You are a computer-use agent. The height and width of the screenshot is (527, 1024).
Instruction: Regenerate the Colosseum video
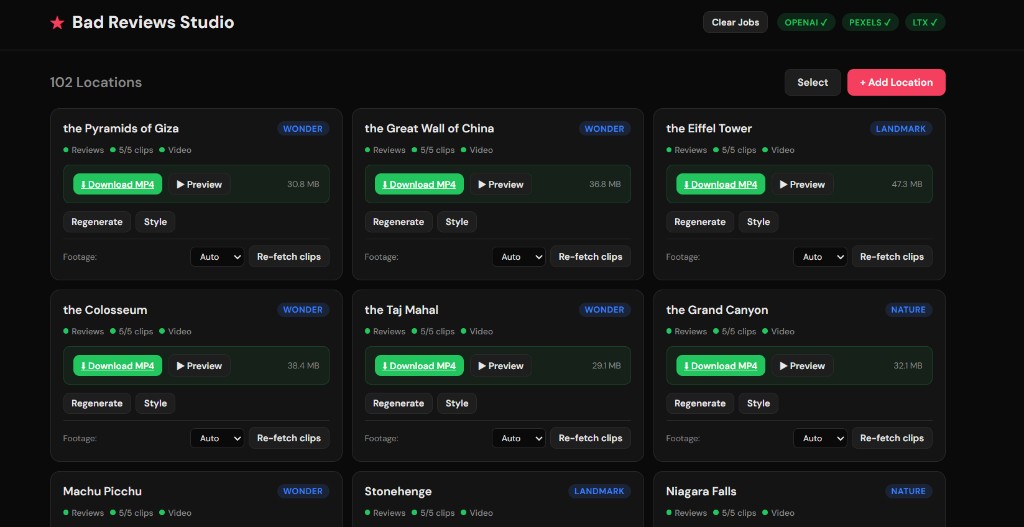tap(97, 404)
